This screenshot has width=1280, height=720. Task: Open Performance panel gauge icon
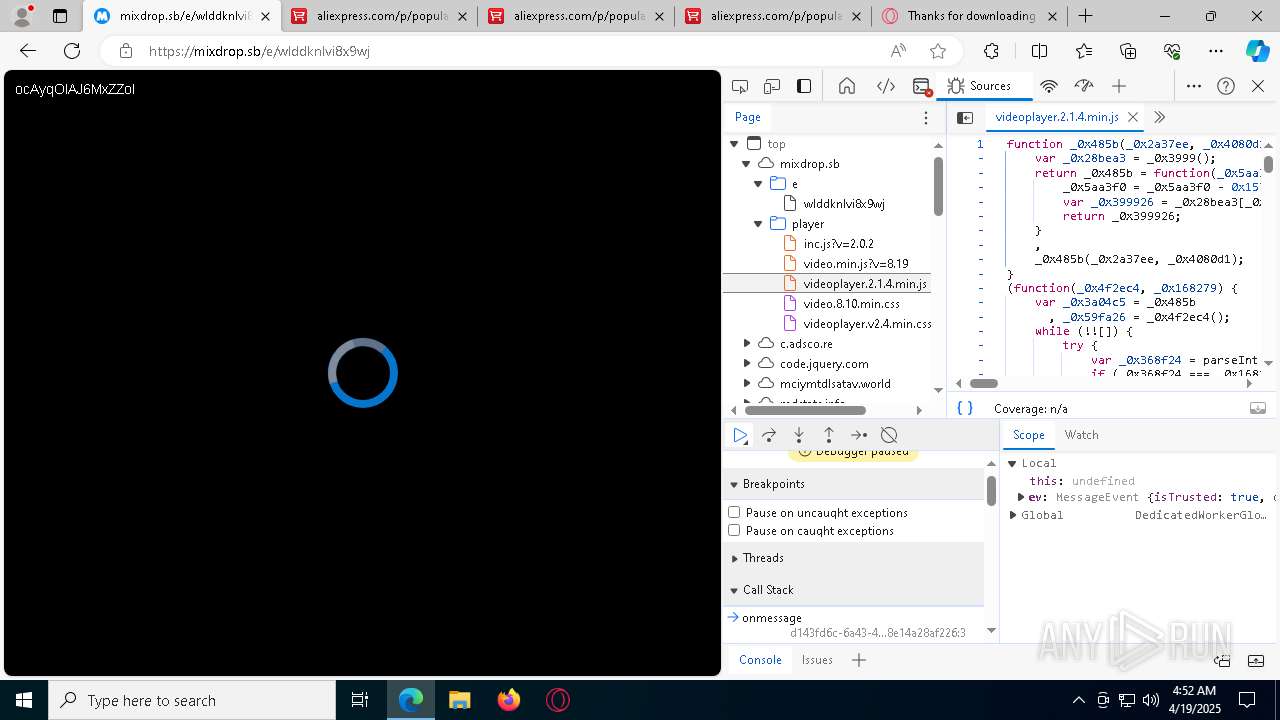coord(1084,86)
